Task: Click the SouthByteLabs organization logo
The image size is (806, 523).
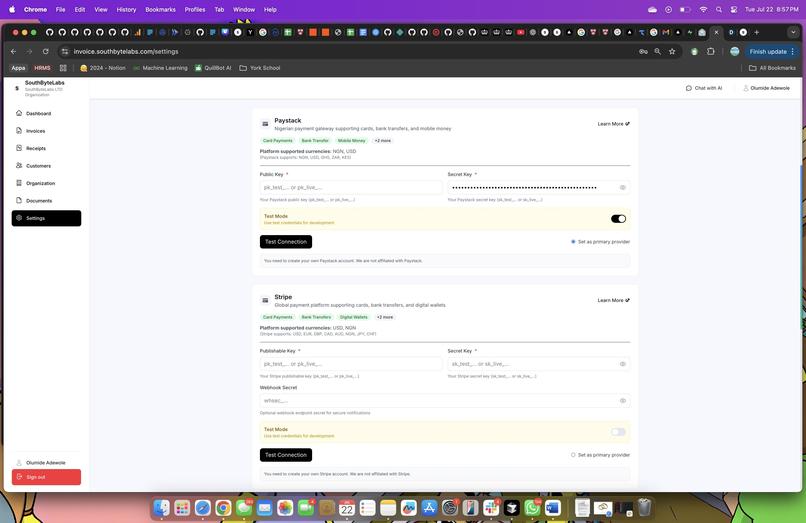Action: 17,88
